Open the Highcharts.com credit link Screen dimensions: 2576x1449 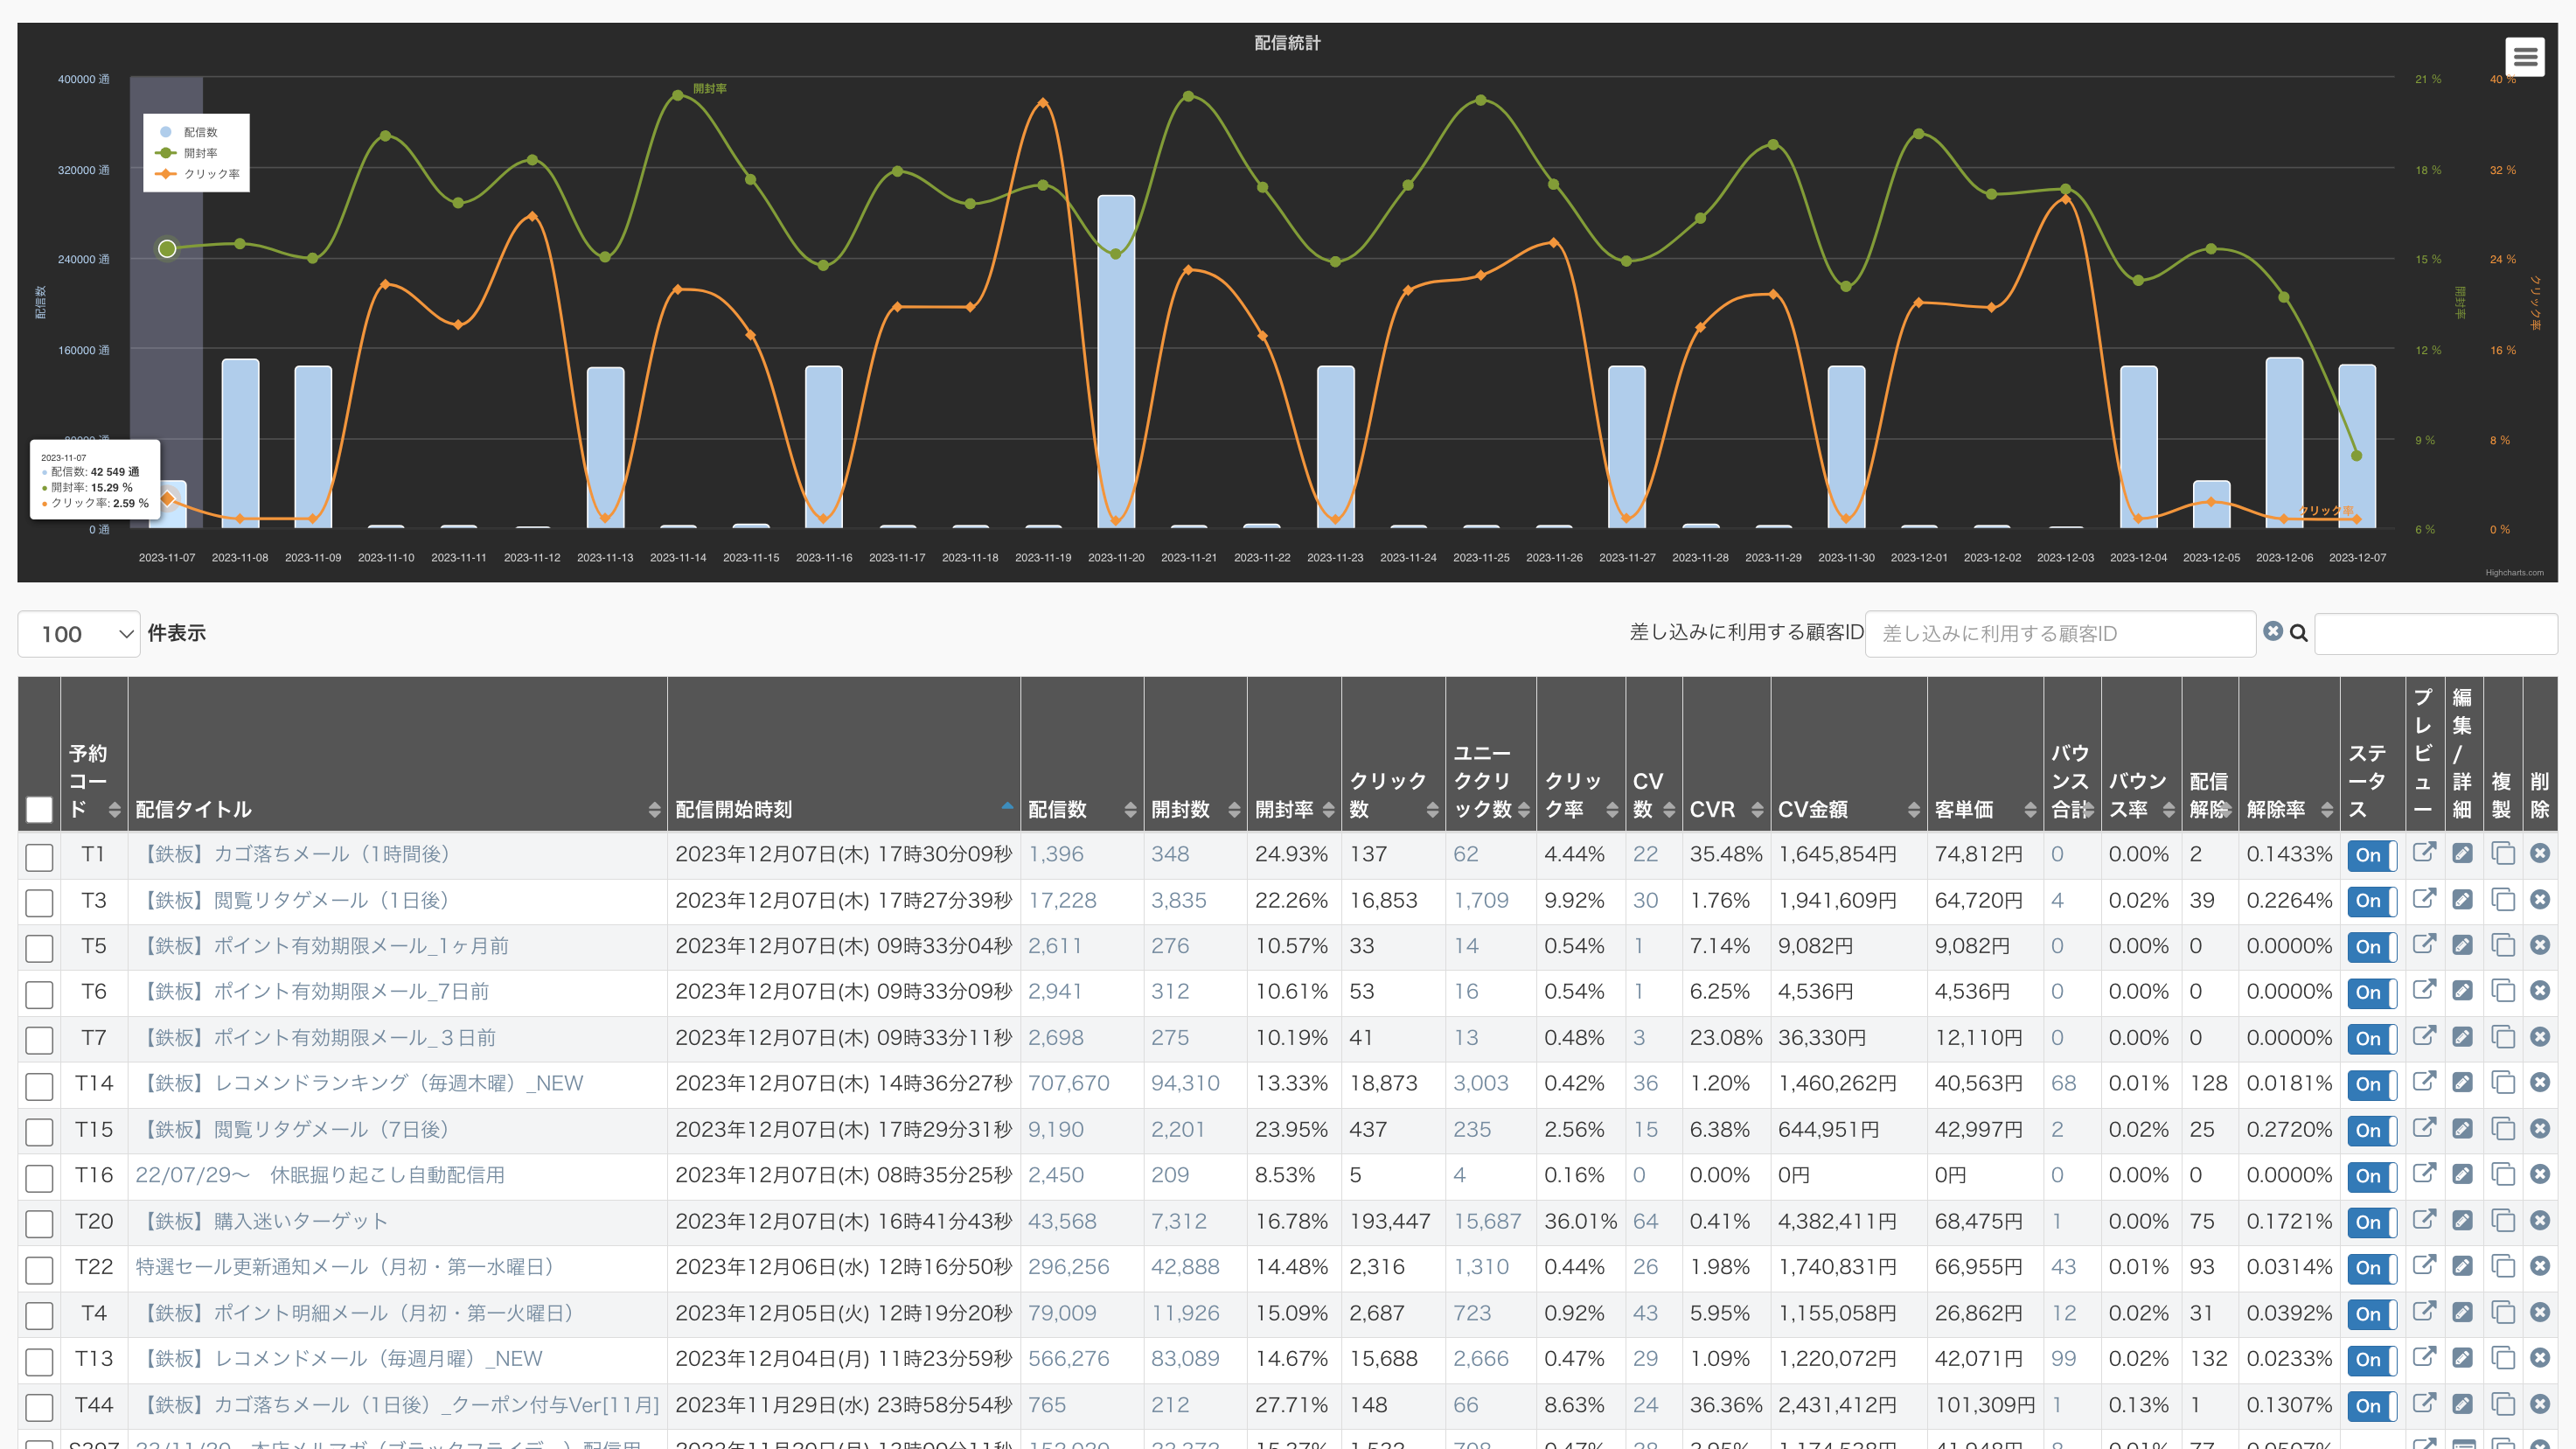point(2515,573)
